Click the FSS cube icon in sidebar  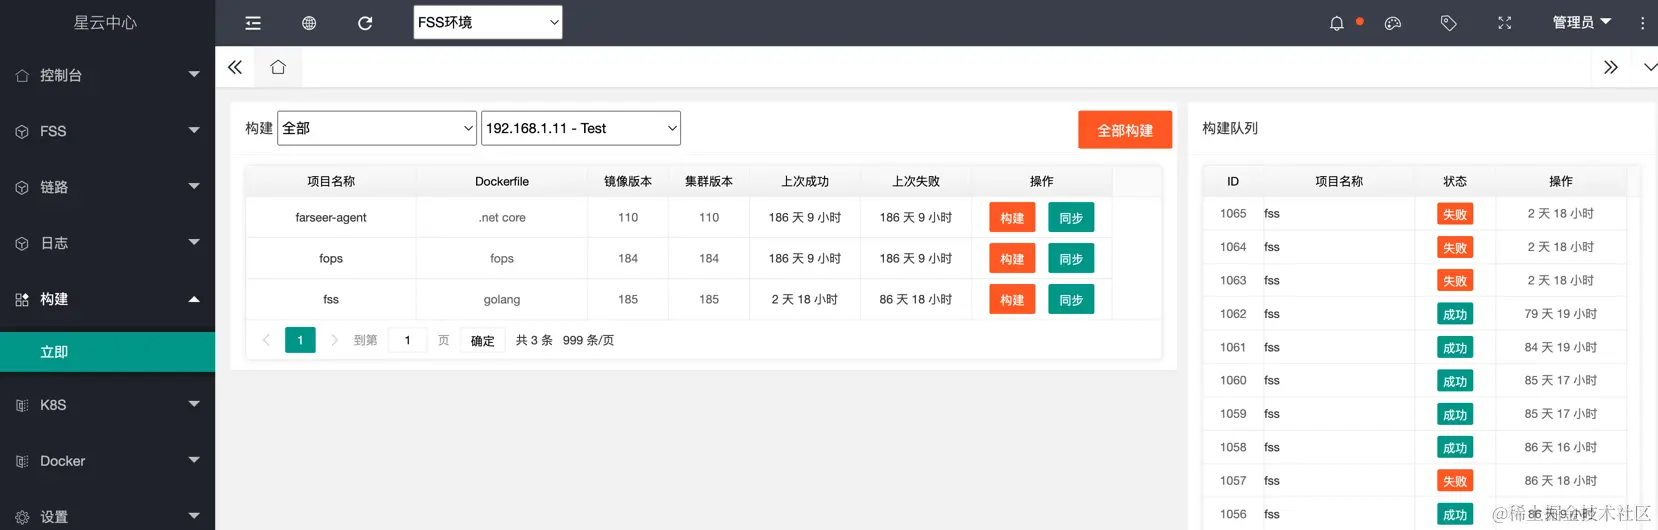(x=22, y=131)
